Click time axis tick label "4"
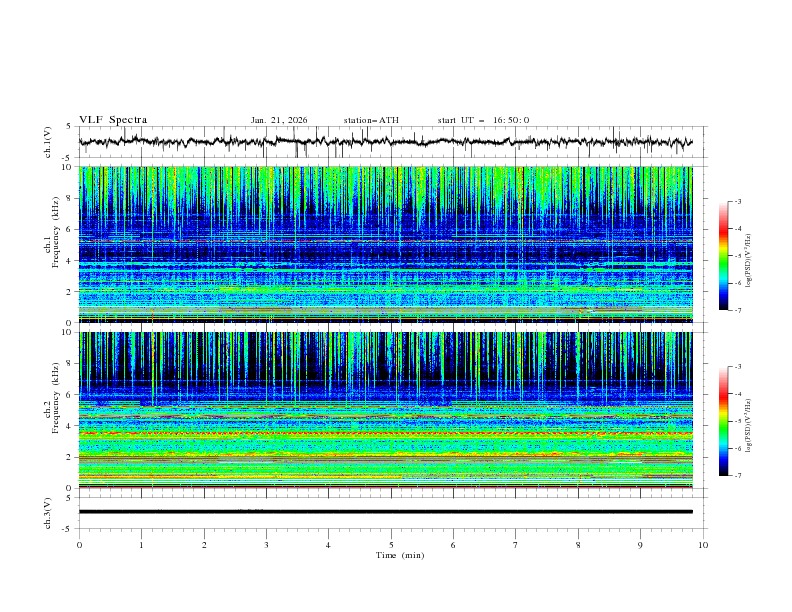Image resolution: width=792 pixels, height=612 pixels. click(328, 545)
